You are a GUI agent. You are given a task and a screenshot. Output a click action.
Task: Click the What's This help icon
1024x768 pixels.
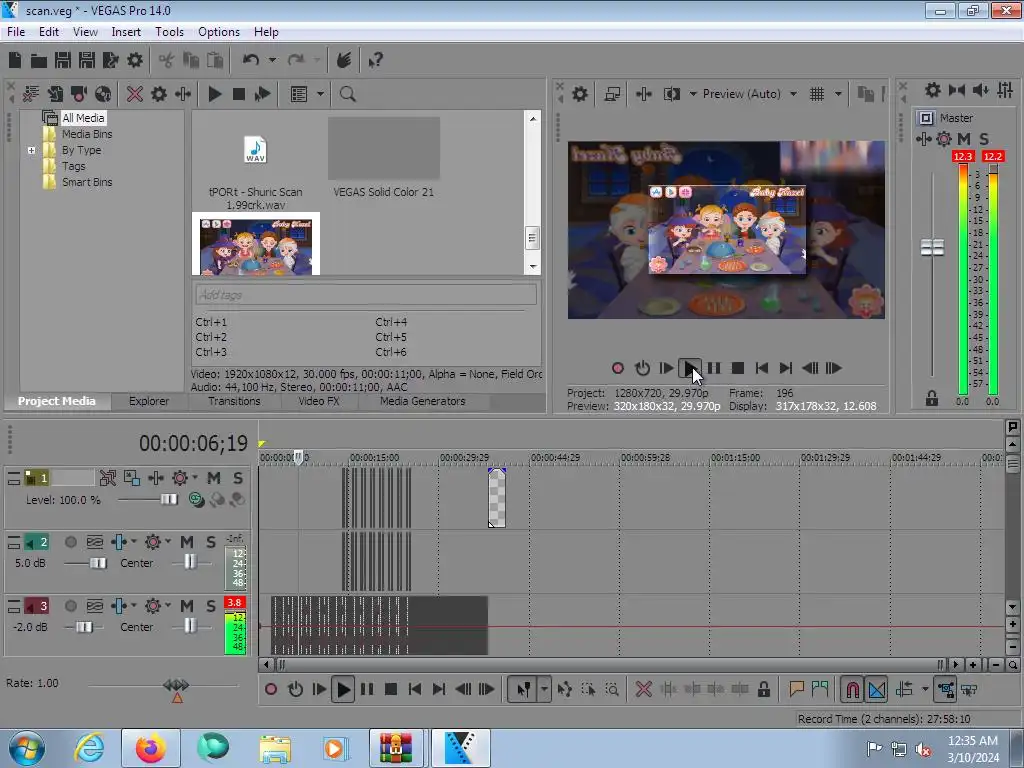pyautogui.click(x=375, y=61)
